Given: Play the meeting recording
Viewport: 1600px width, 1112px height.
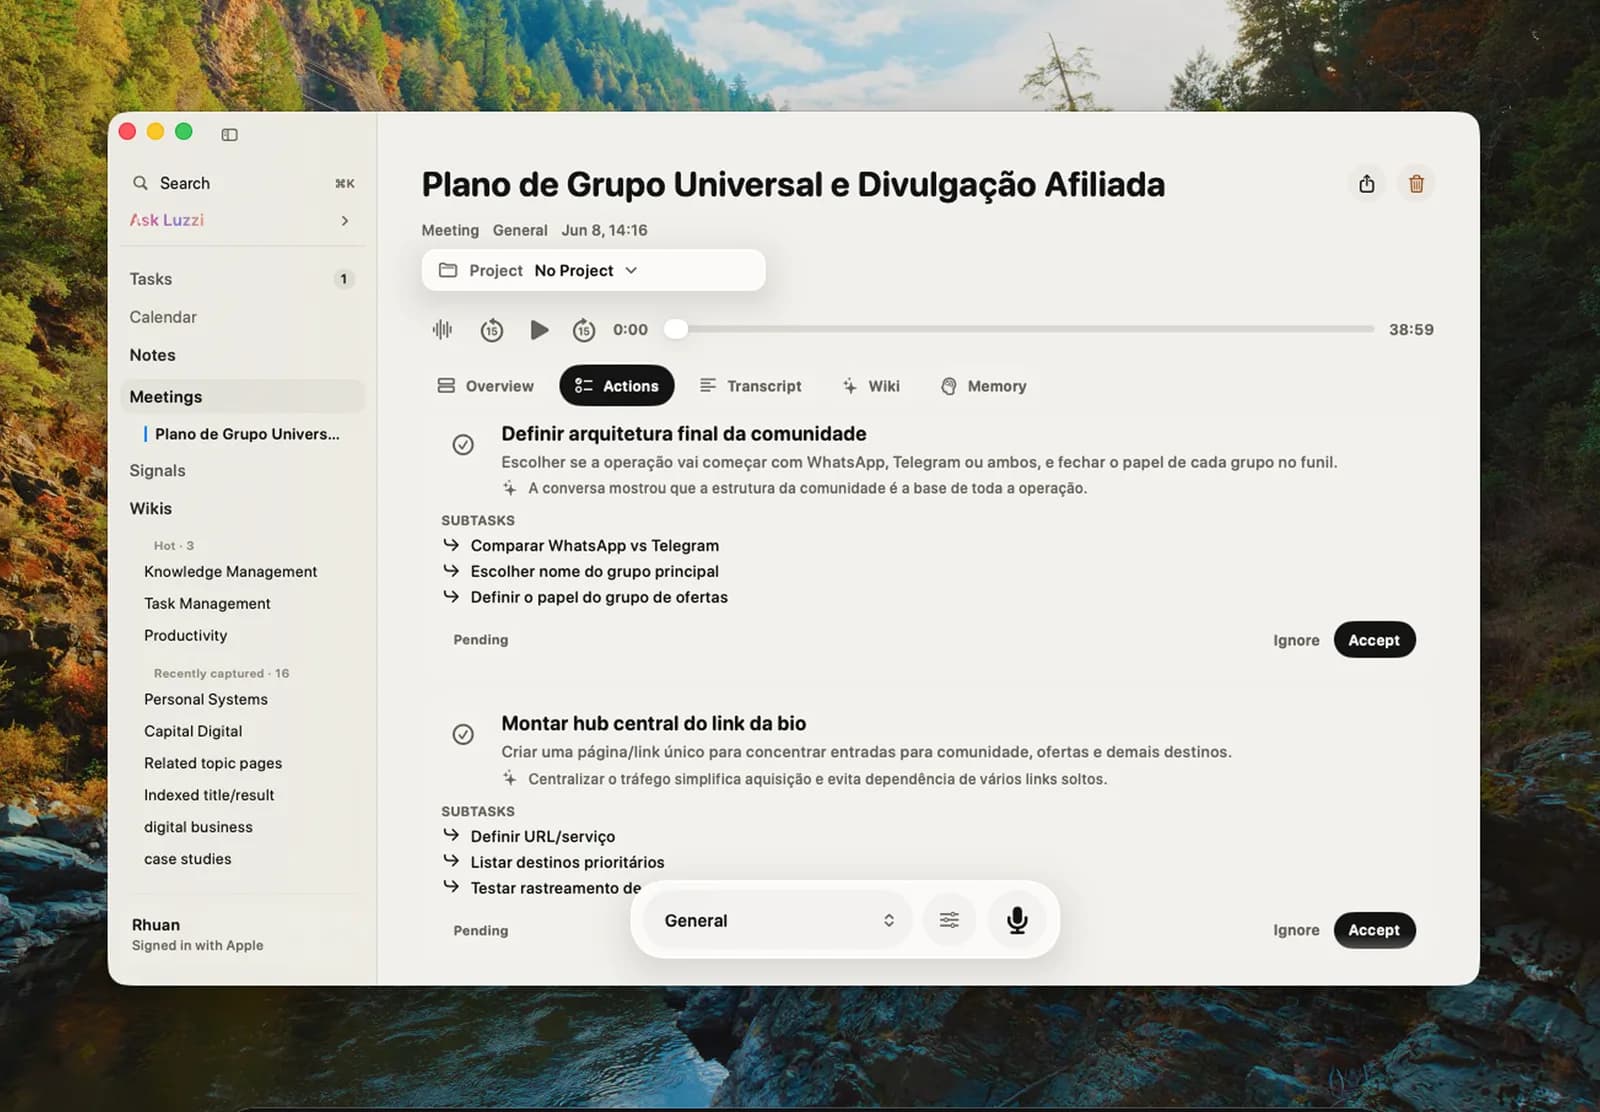Looking at the screenshot, I should (x=539, y=329).
